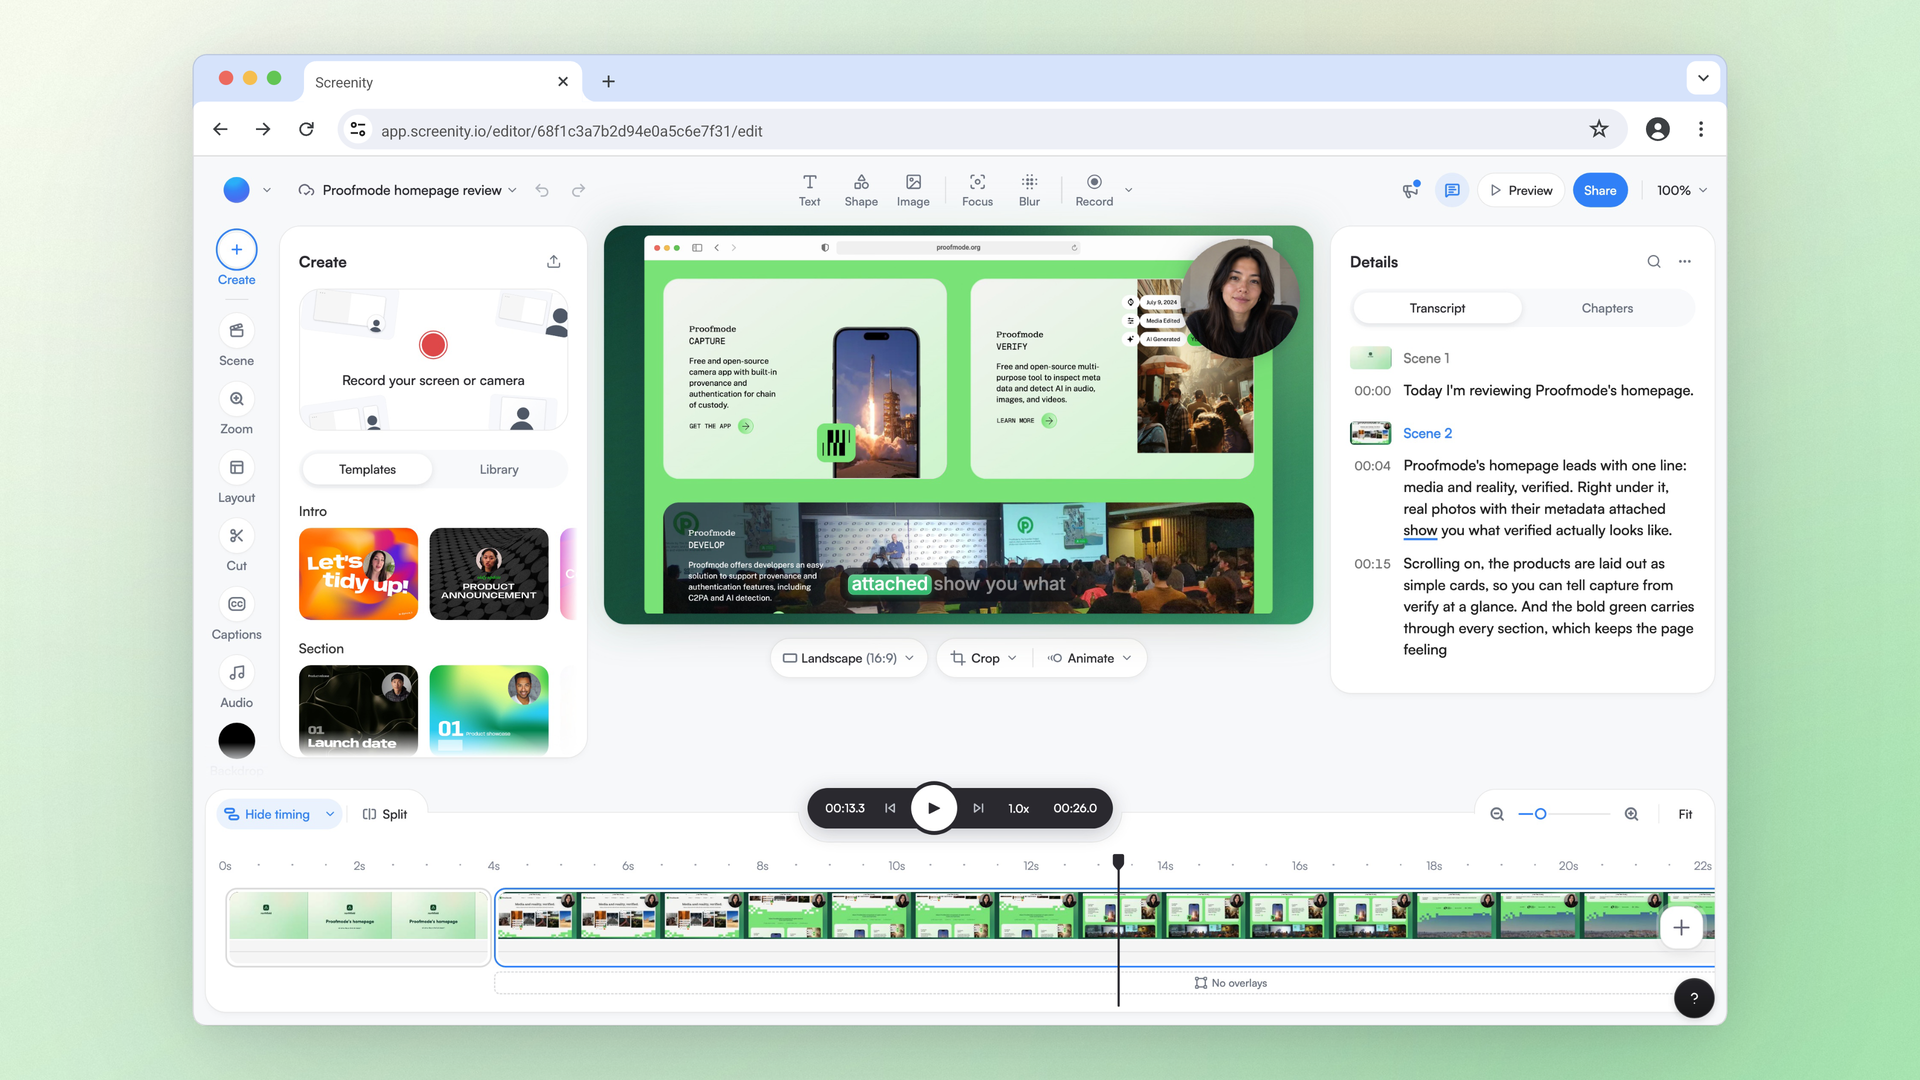Open Details panel more options menu
The height and width of the screenshot is (1080, 1920).
pos(1685,262)
